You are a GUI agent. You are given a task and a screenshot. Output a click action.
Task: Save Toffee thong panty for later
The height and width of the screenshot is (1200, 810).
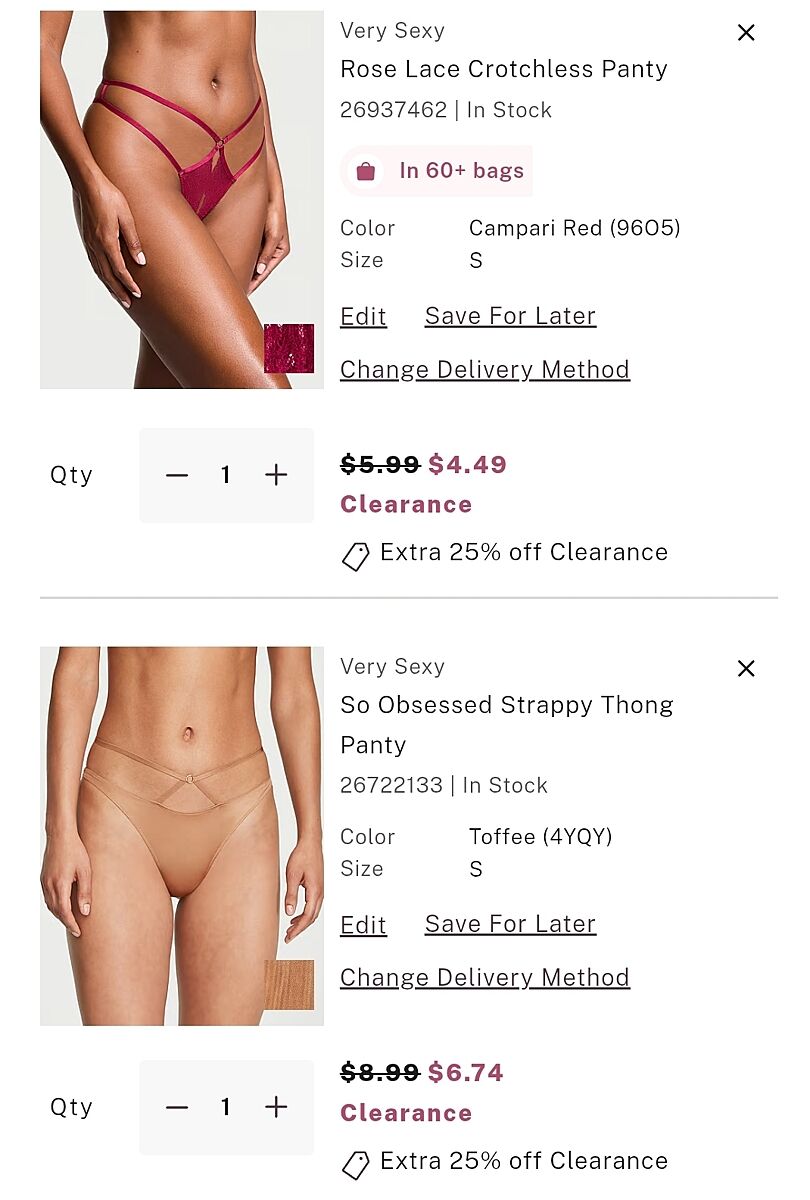tap(510, 924)
